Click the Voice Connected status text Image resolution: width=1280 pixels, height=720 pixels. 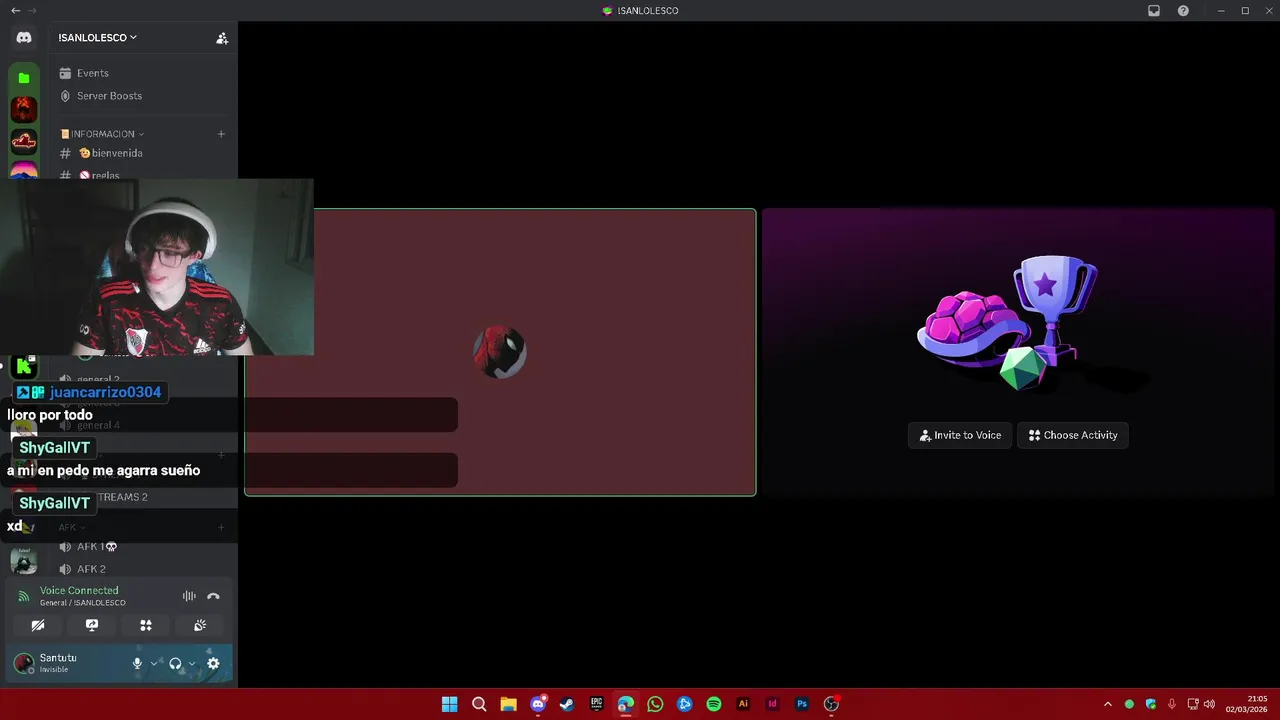(79, 591)
